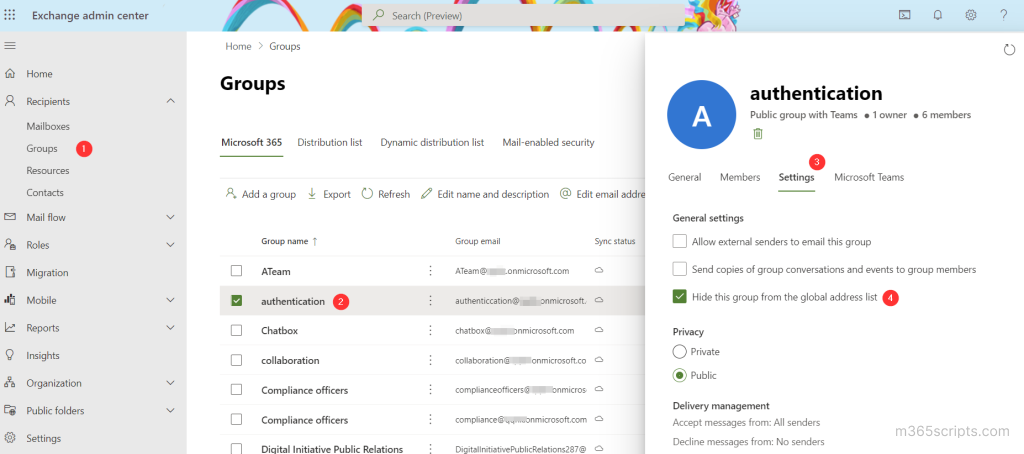Click the Reports chart icon
1024x454 pixels.
pos(10,327)
